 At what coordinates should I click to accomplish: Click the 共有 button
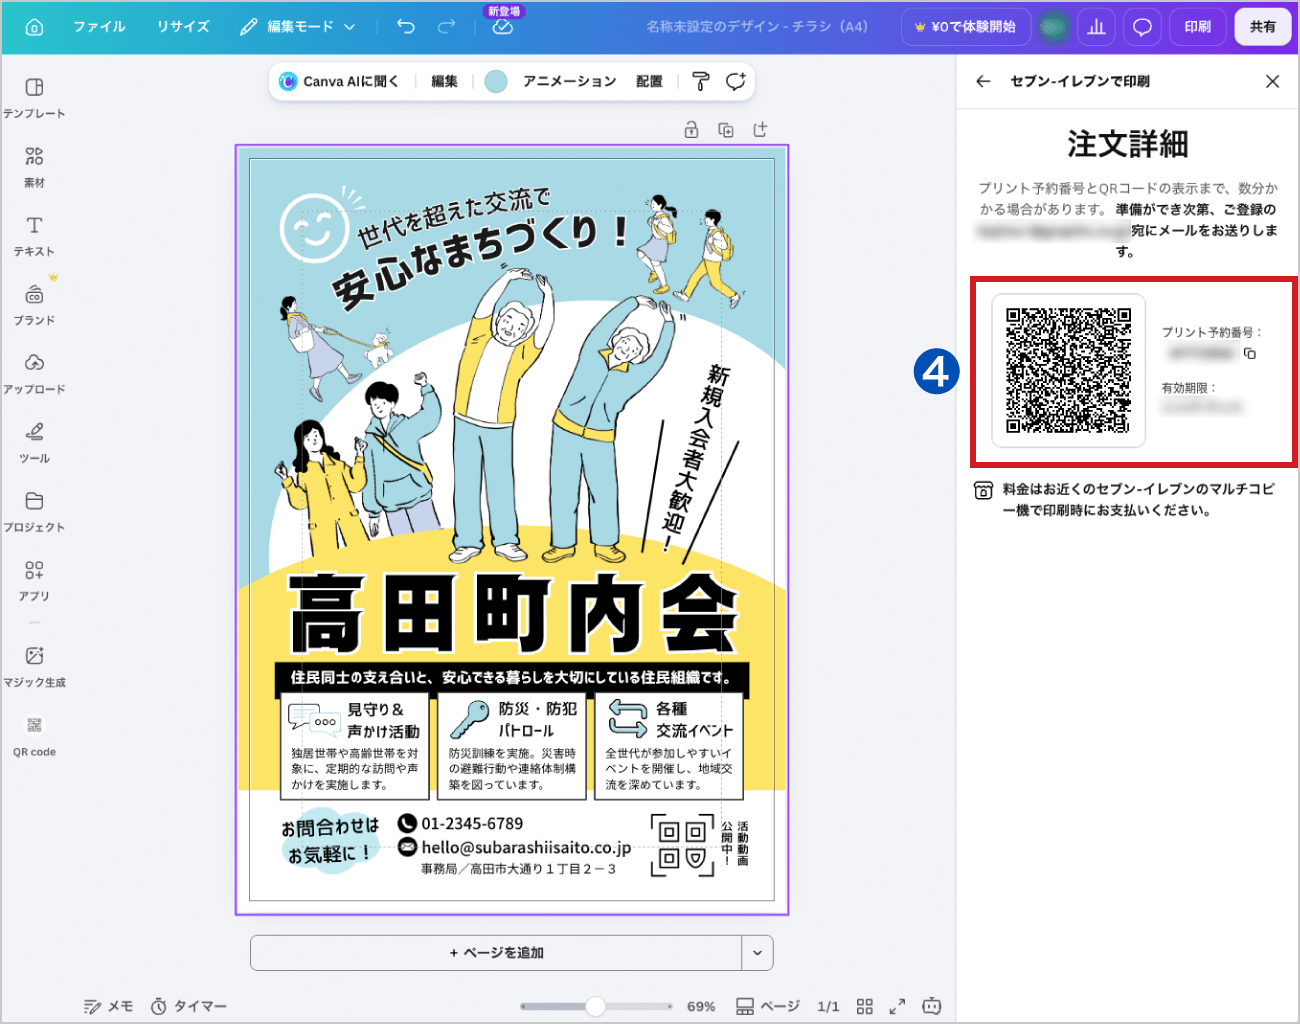tap(1263, 27)
